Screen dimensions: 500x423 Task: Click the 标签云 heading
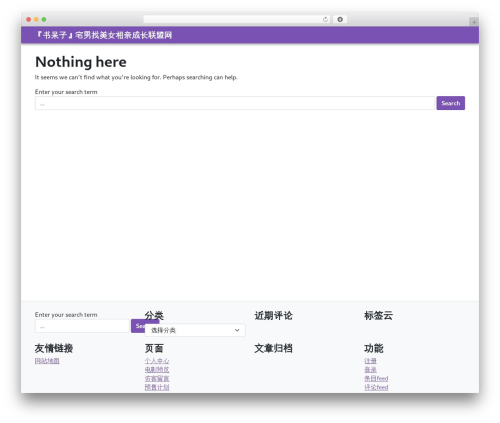coord(378,315)
